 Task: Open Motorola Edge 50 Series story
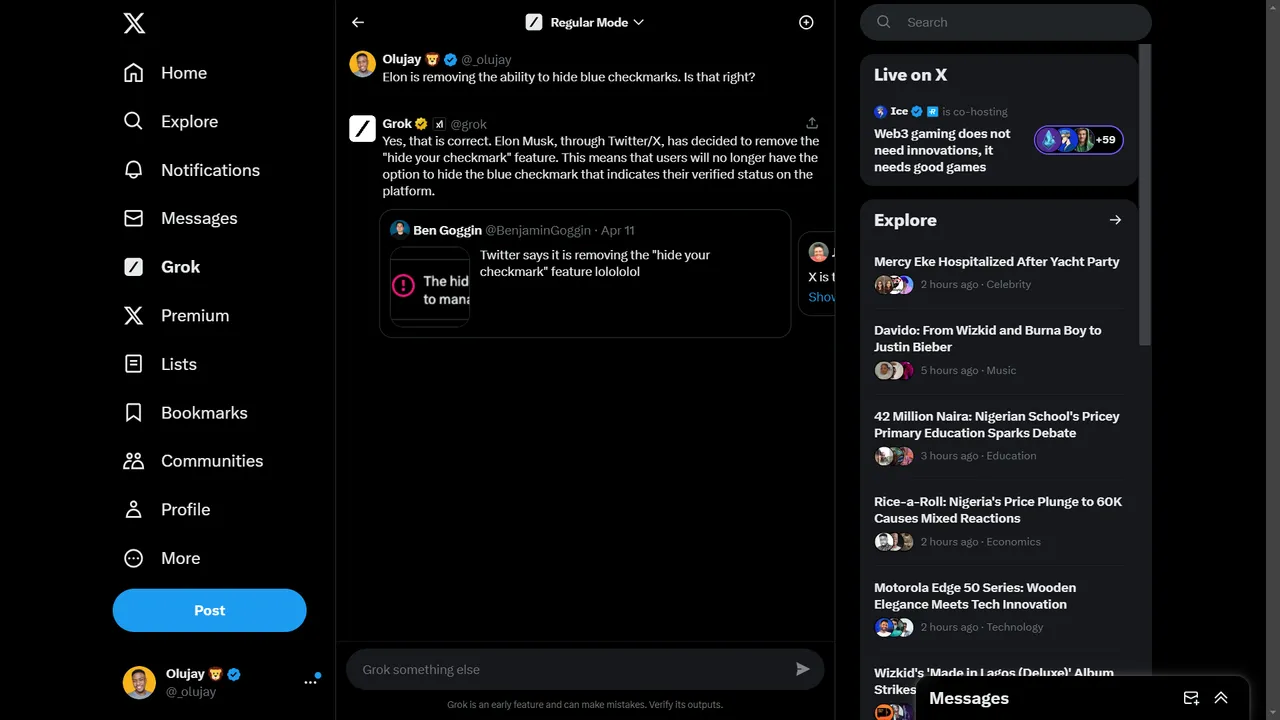point(999,608)
